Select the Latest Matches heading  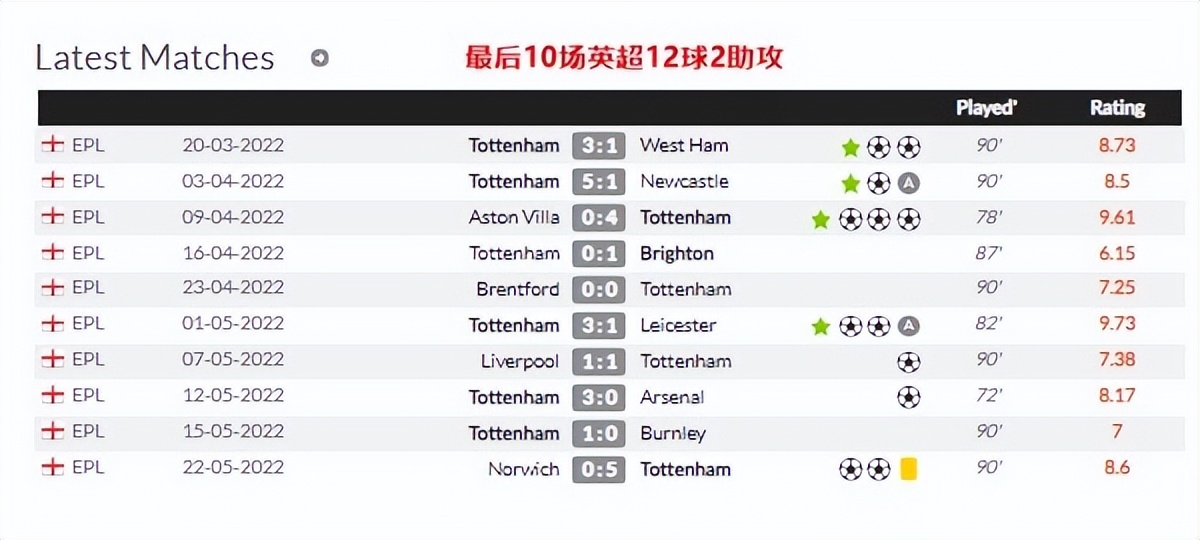point(155,58)
